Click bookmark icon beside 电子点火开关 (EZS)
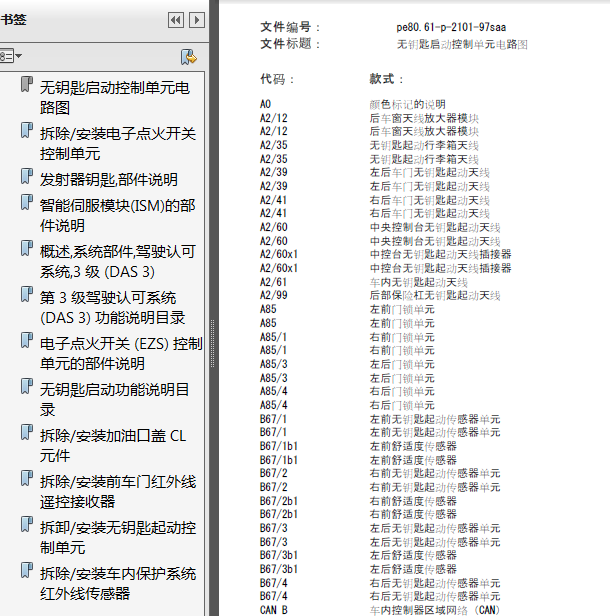 pyautogui.click(x=27, y=340)
